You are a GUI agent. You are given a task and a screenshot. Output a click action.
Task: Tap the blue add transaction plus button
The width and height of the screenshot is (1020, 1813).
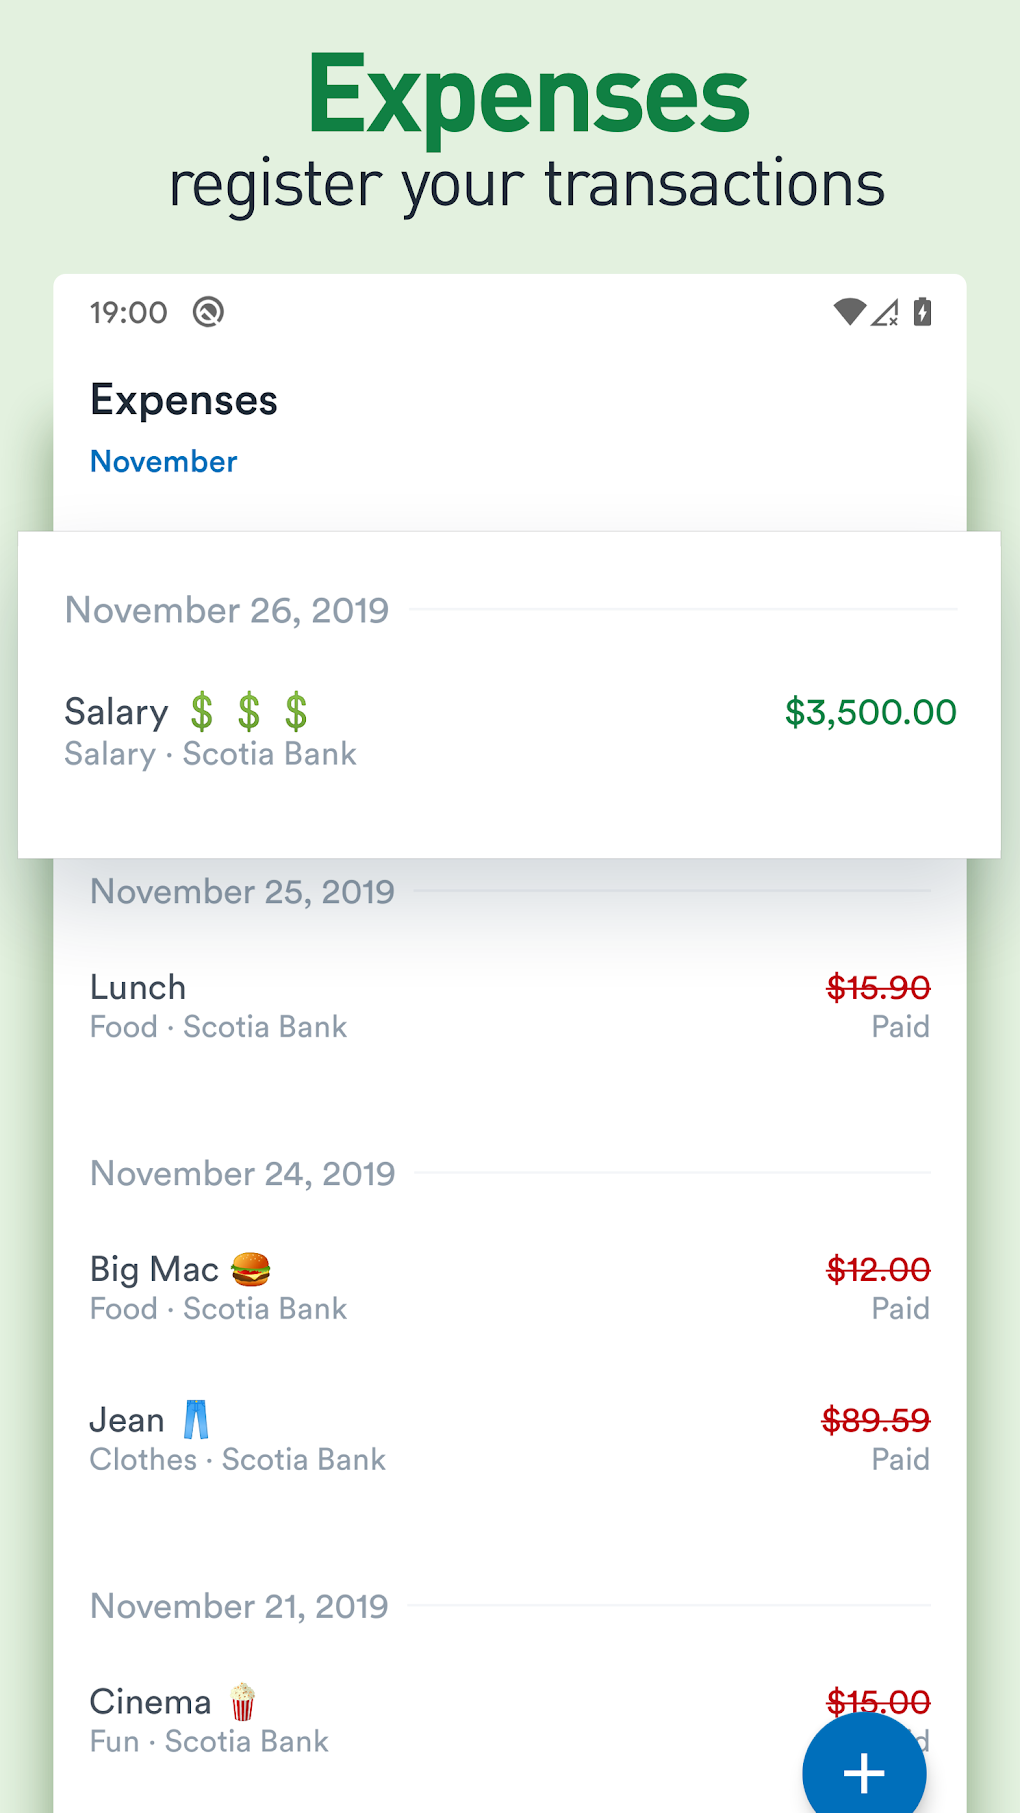863,1771
